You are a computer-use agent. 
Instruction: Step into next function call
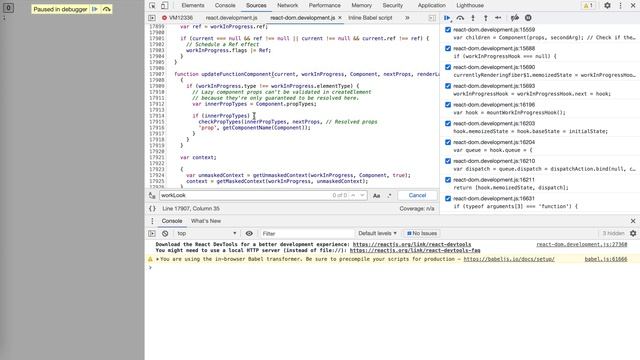pos(473,18)
